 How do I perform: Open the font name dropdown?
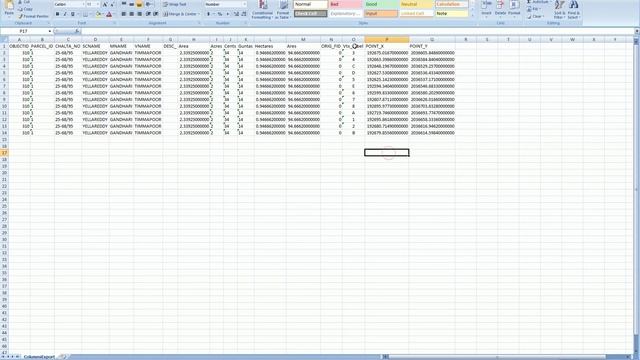coord(83,4)
